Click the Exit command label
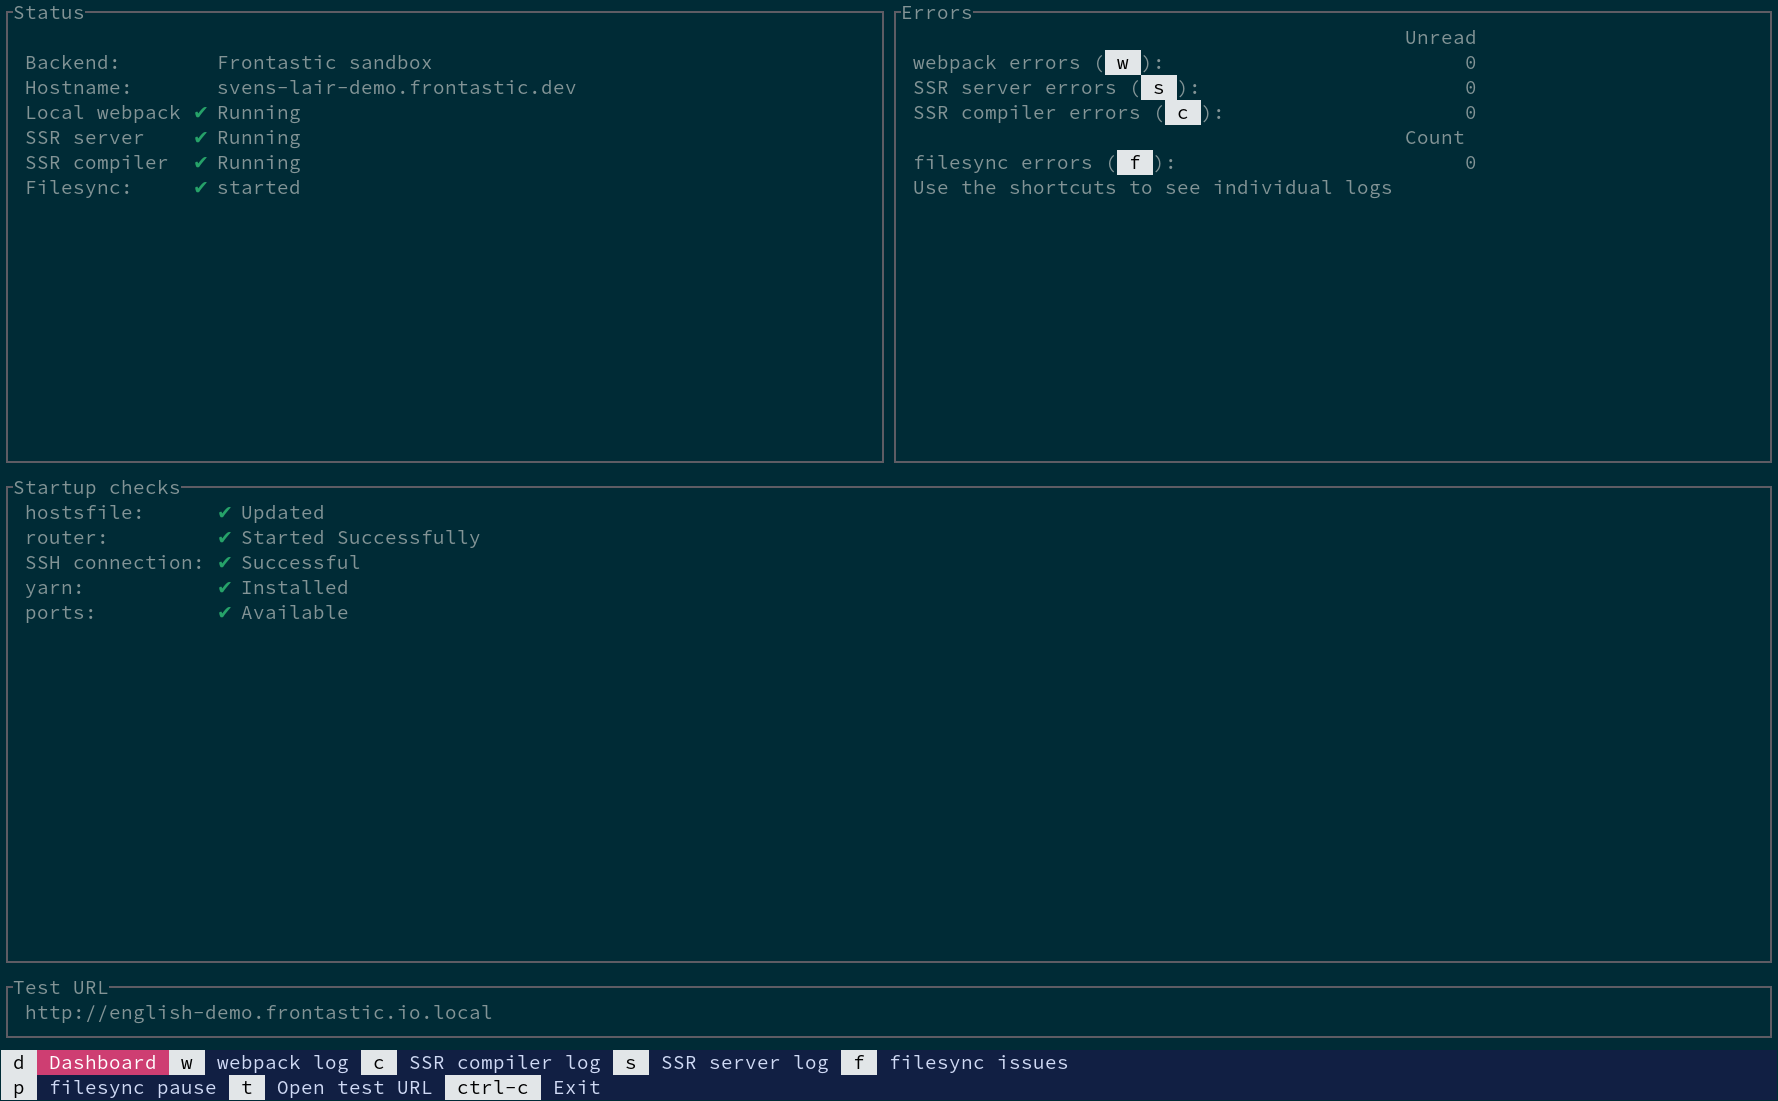Viewport: 1778px width, 1101px height. (577, 1087)
